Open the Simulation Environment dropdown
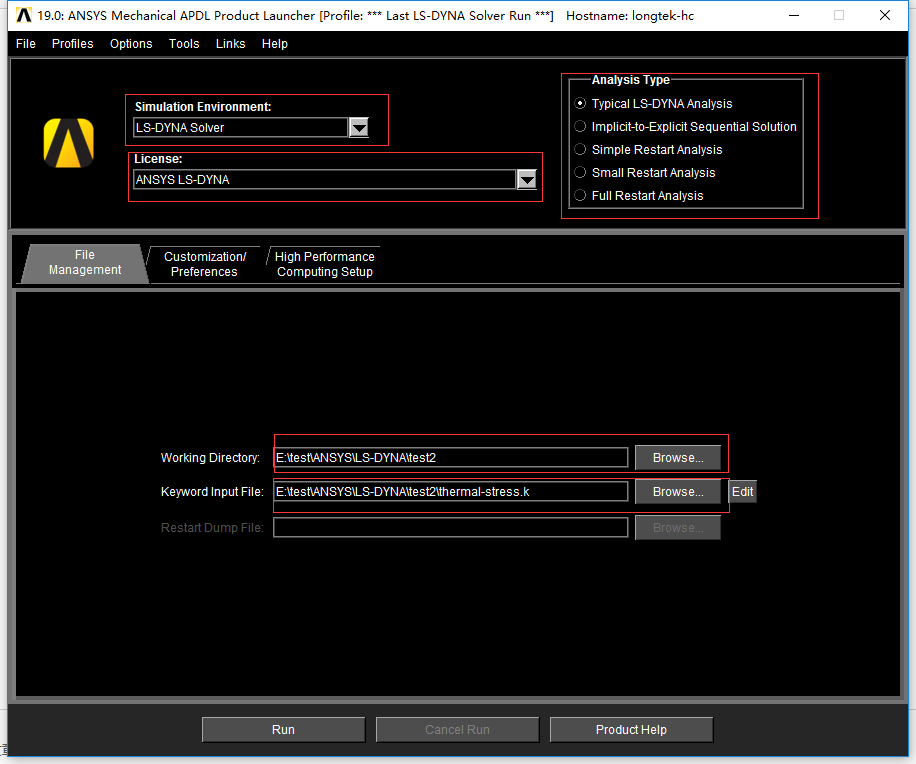 click(359, 127)
